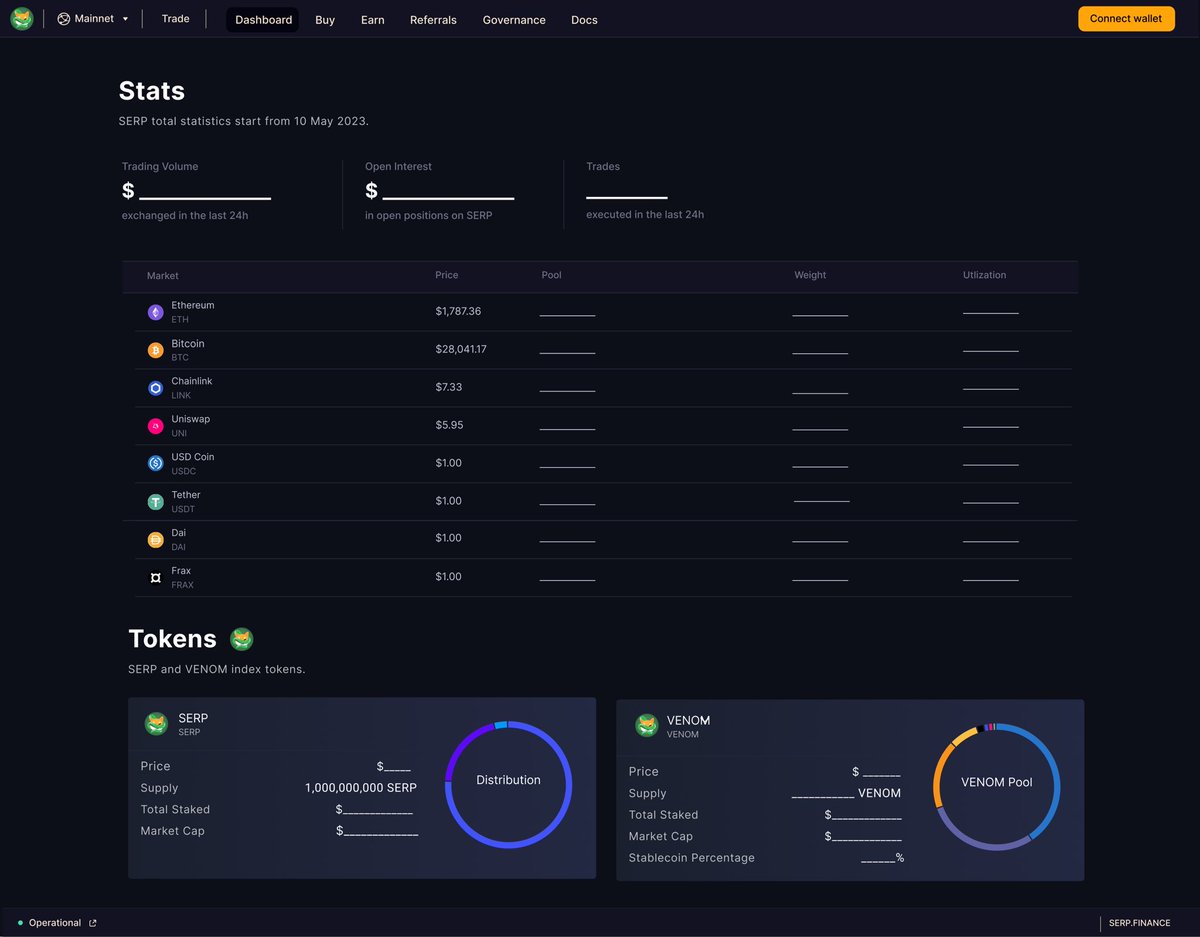
Task: Select the Uniswap market name
Action: point(190,419)
